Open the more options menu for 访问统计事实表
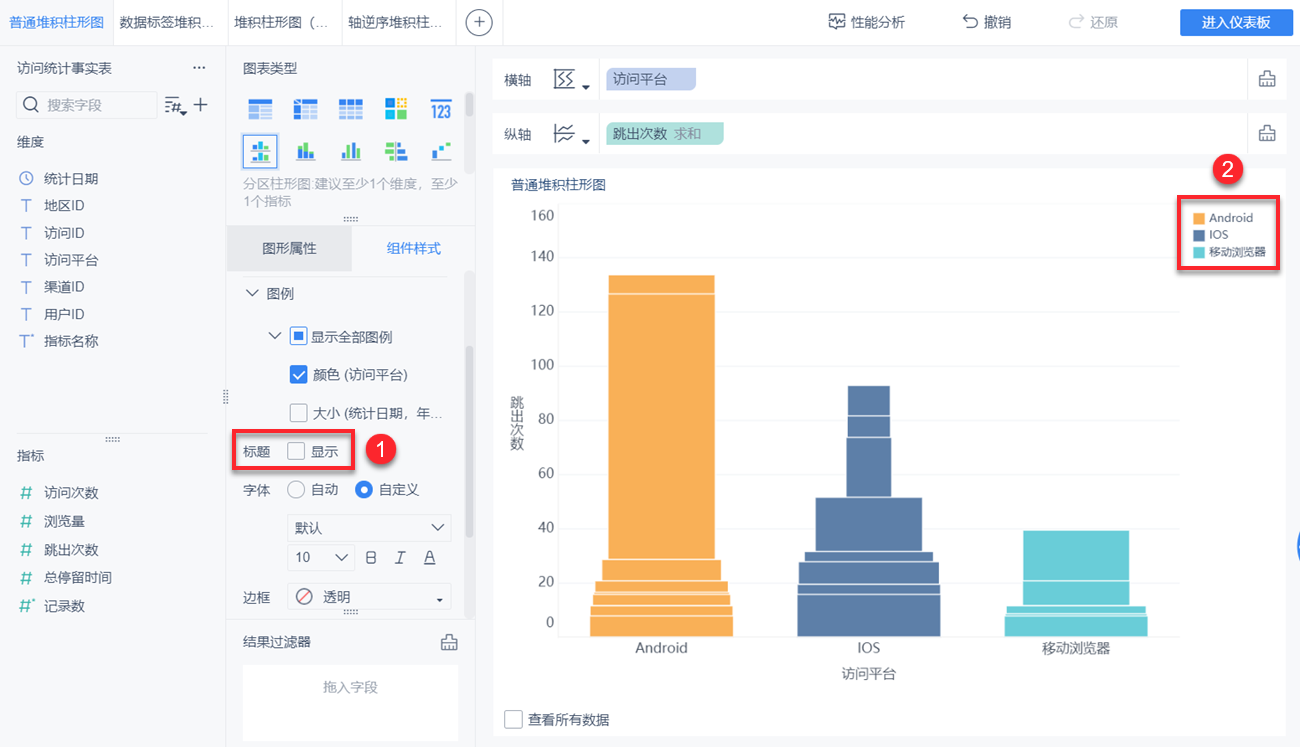1300x747 pixels. [199, 68]
